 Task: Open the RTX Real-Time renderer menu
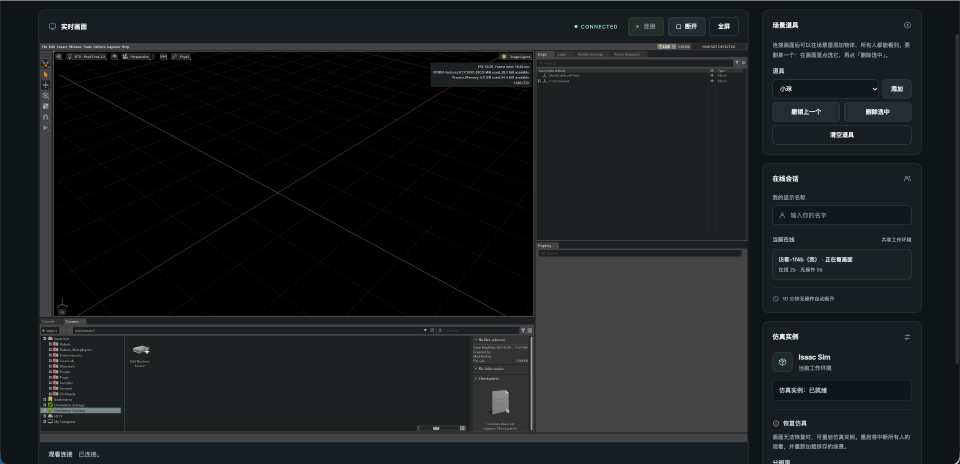click(86, 56)
